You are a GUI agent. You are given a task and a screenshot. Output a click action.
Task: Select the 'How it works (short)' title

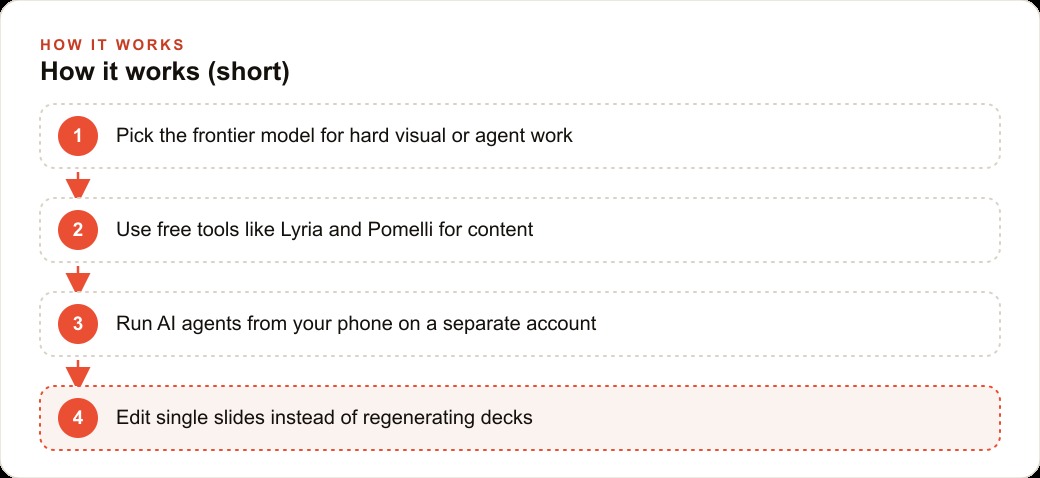coord(165,72)
